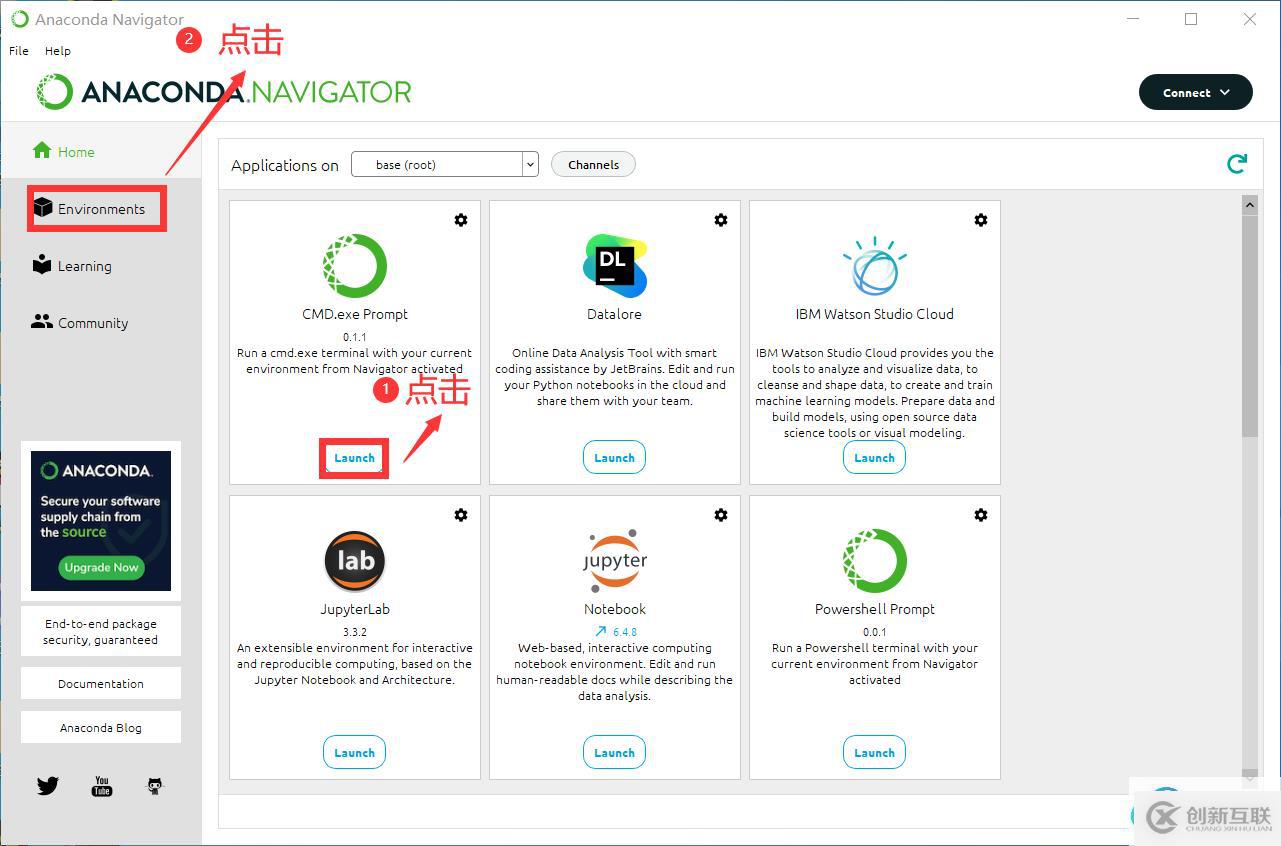The height and width of the screenshot is (846, 1281).
Task: Click the JupyterLab title text
Action: (355, 609)
